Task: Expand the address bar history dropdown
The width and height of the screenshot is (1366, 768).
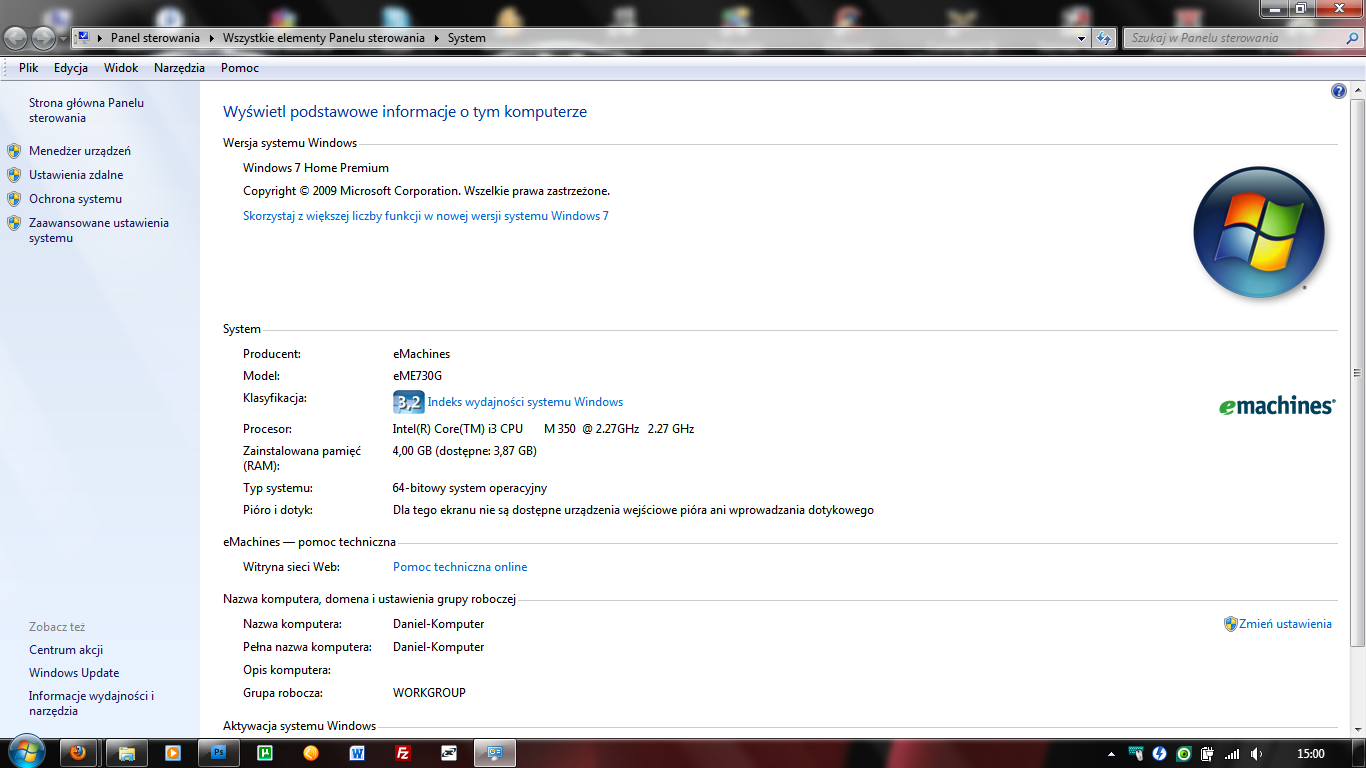Action: [1081, 38]
